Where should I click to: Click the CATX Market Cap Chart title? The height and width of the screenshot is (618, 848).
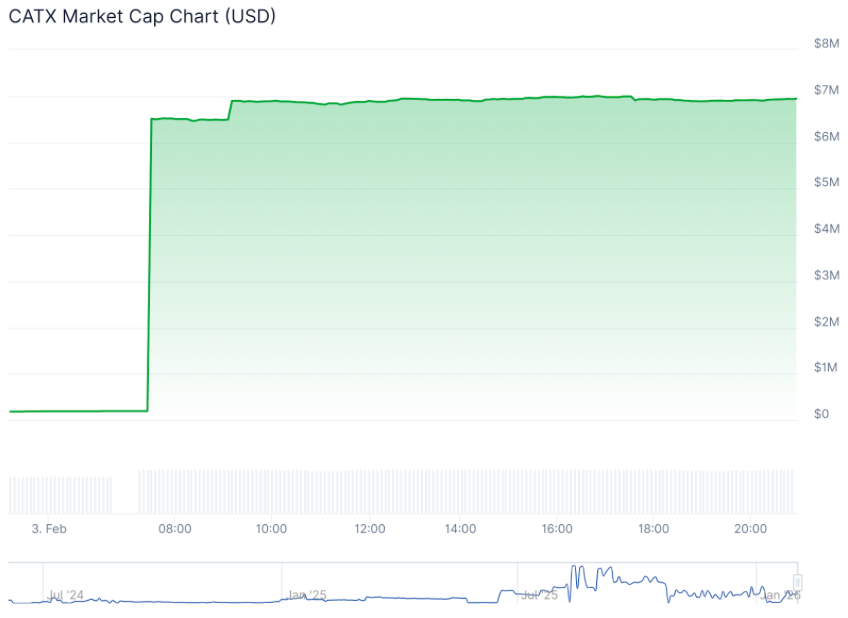coord(142,17)
